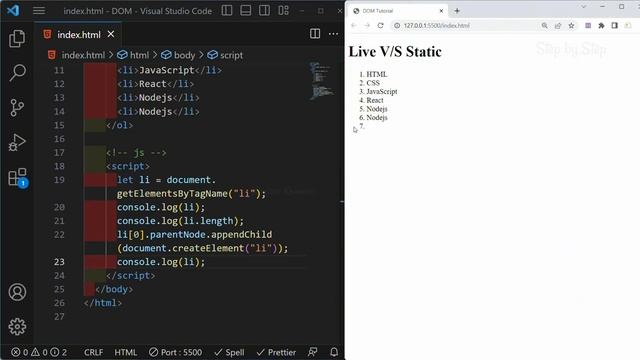Go back in the browser
640x360 pixels.
tap(354, 25)
